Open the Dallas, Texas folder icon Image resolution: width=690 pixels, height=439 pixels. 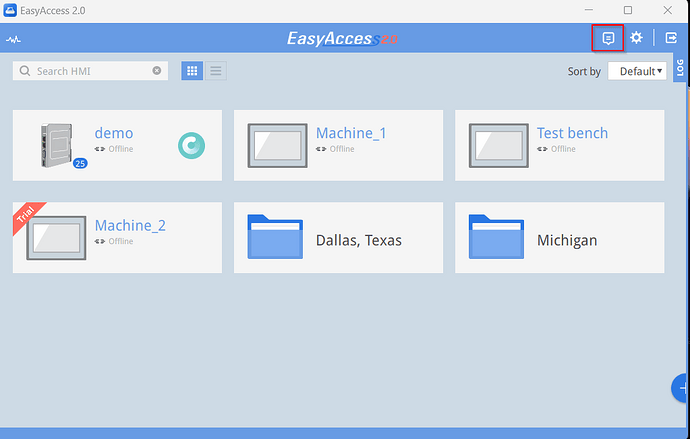pyautogui.click(x=275, y=237)
